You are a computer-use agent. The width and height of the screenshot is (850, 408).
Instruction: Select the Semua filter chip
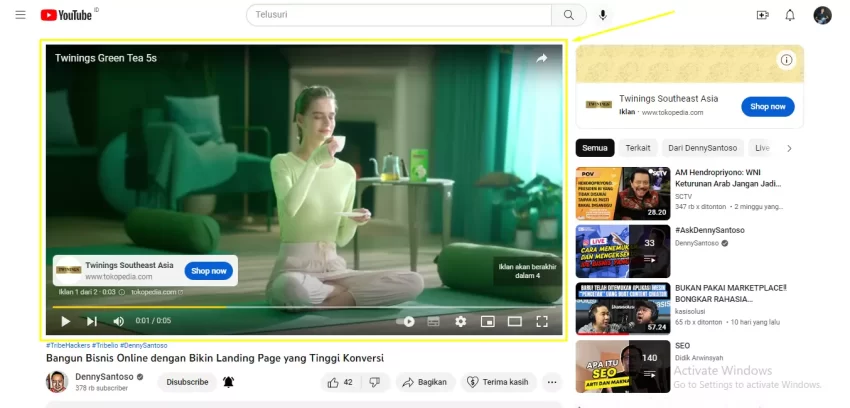(595, 148)
